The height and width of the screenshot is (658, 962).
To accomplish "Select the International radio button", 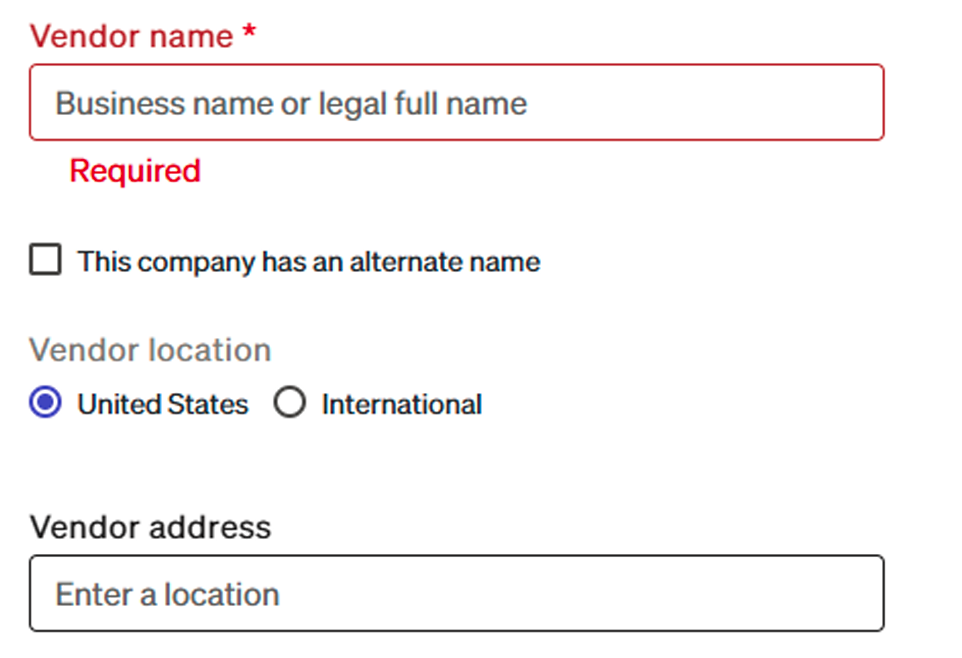I will (289, 404).
